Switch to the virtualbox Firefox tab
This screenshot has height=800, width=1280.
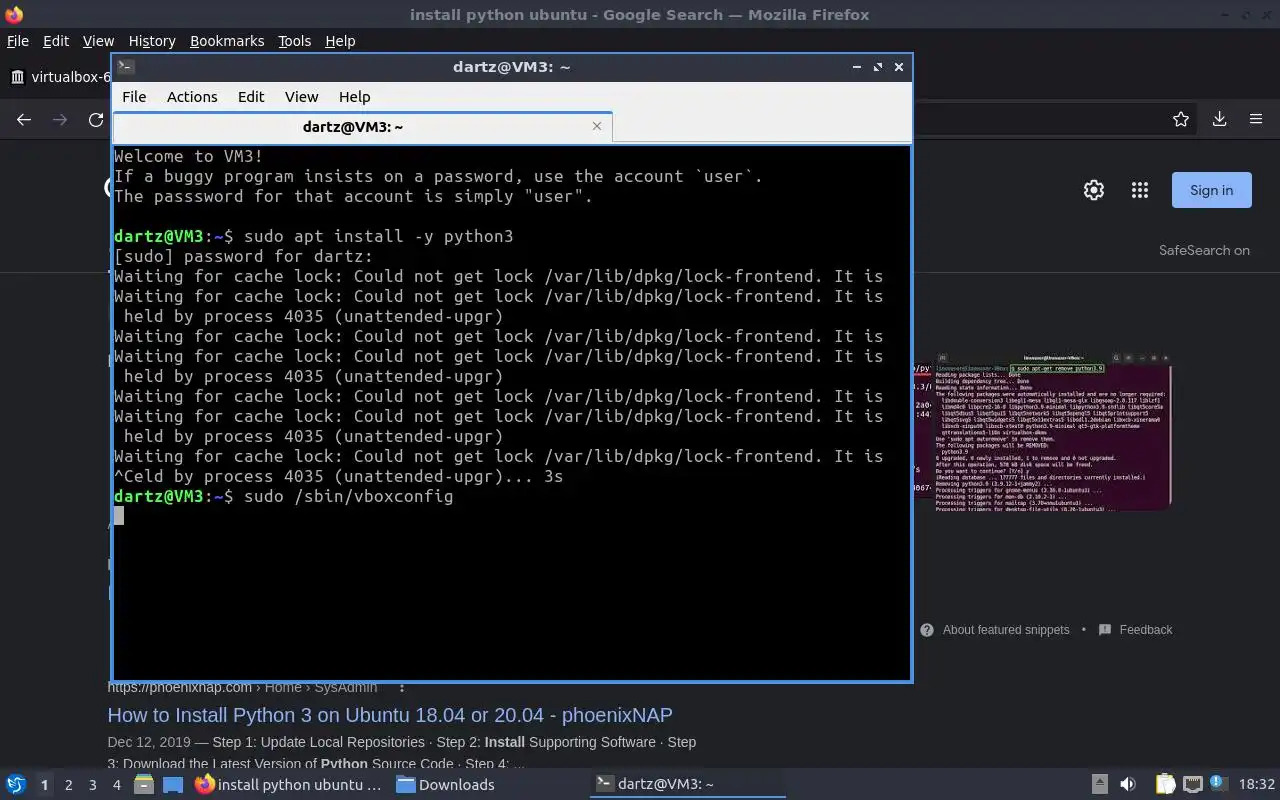tap(60, 77)
